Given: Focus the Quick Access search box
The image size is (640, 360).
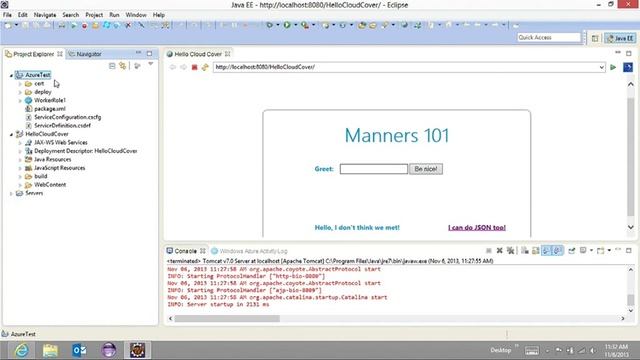Looking at the screenshot, I should 549,38.
